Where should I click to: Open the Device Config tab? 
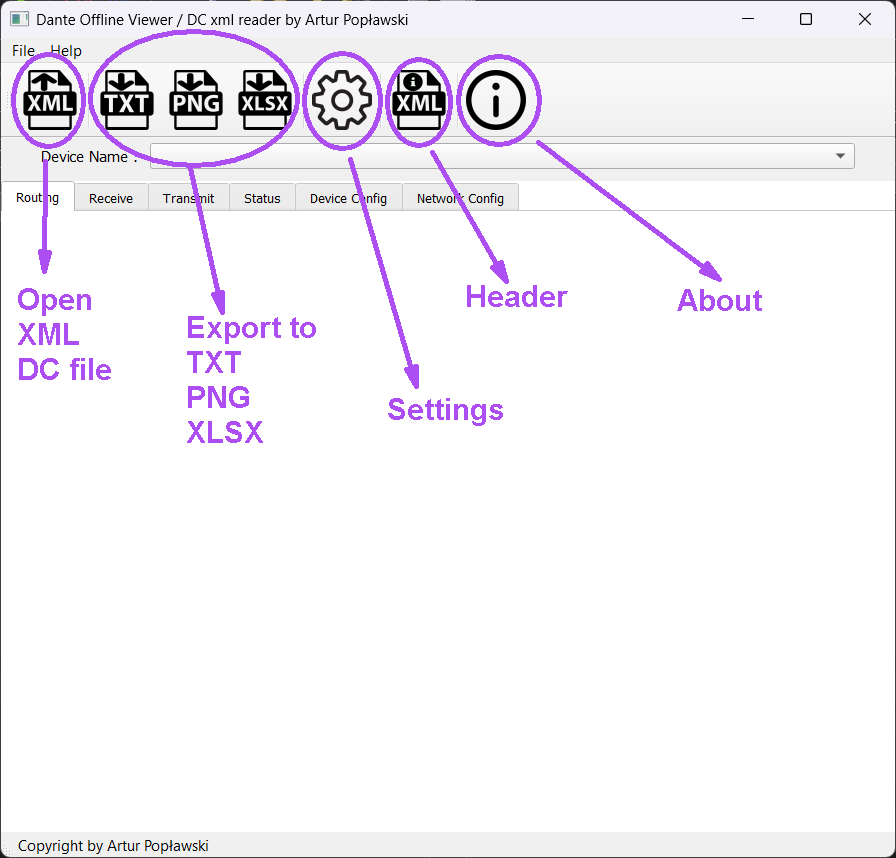349,198
